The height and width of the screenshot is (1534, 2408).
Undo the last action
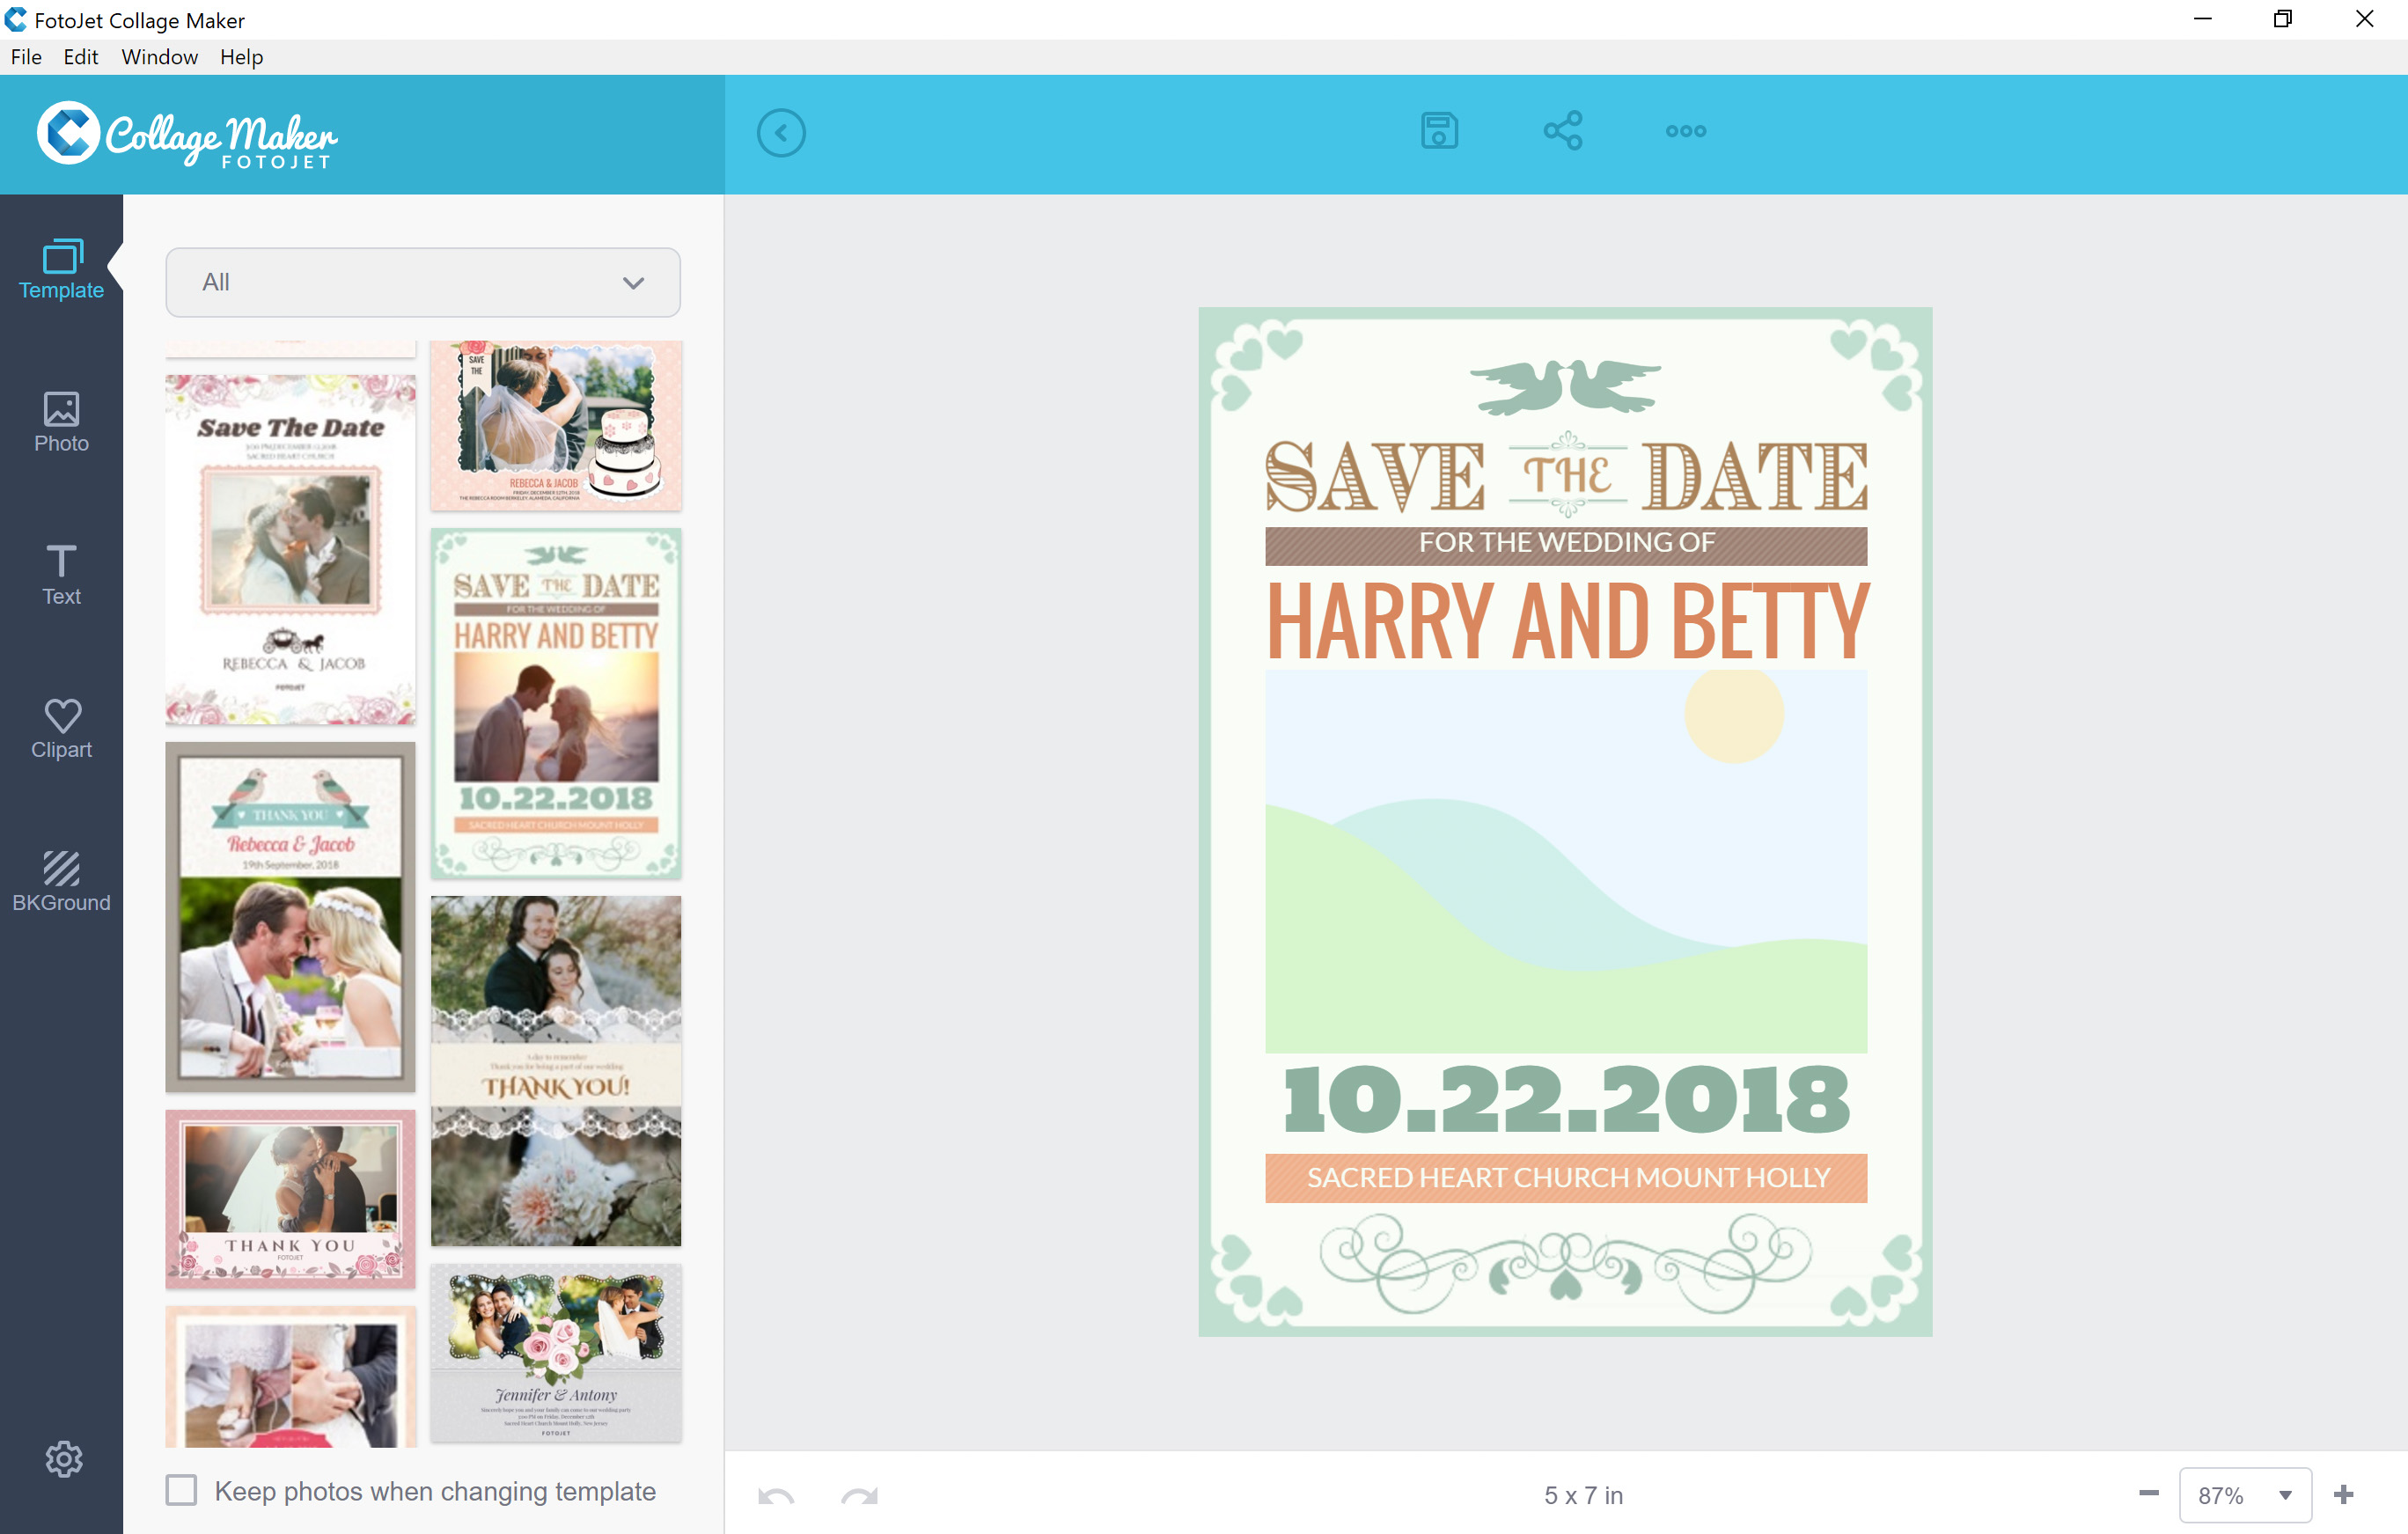[x=775, y=1495]
